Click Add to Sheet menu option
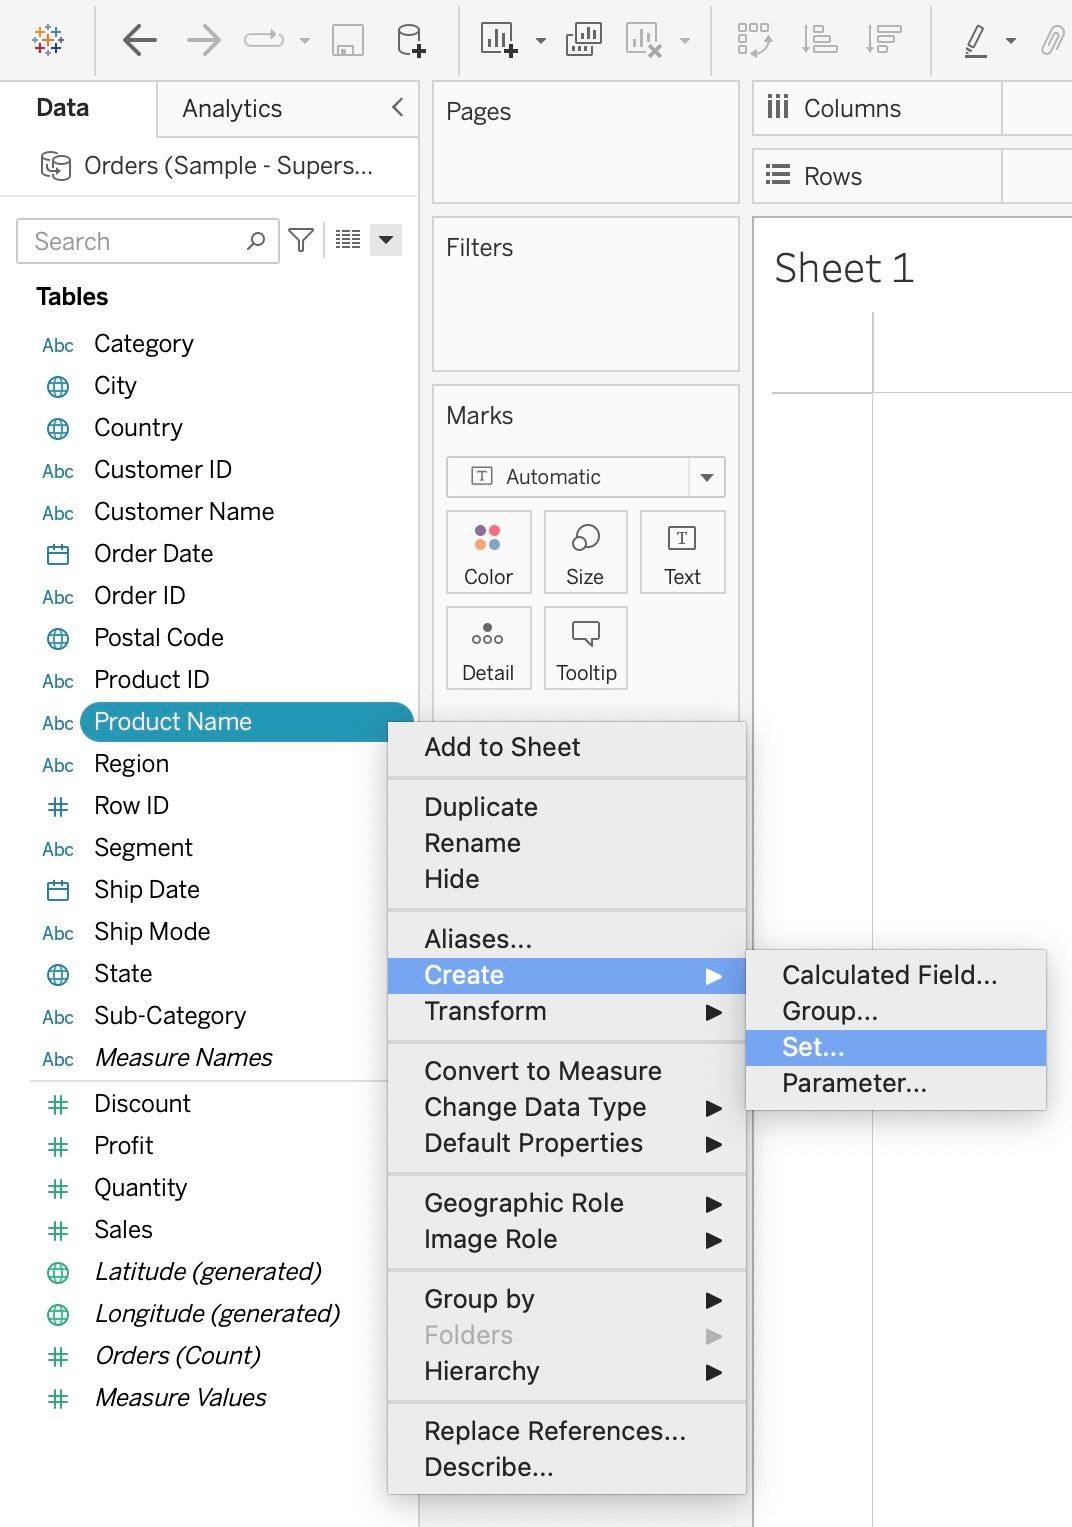The width and height of the screenshot is (1072, 1527). (502, 747)
